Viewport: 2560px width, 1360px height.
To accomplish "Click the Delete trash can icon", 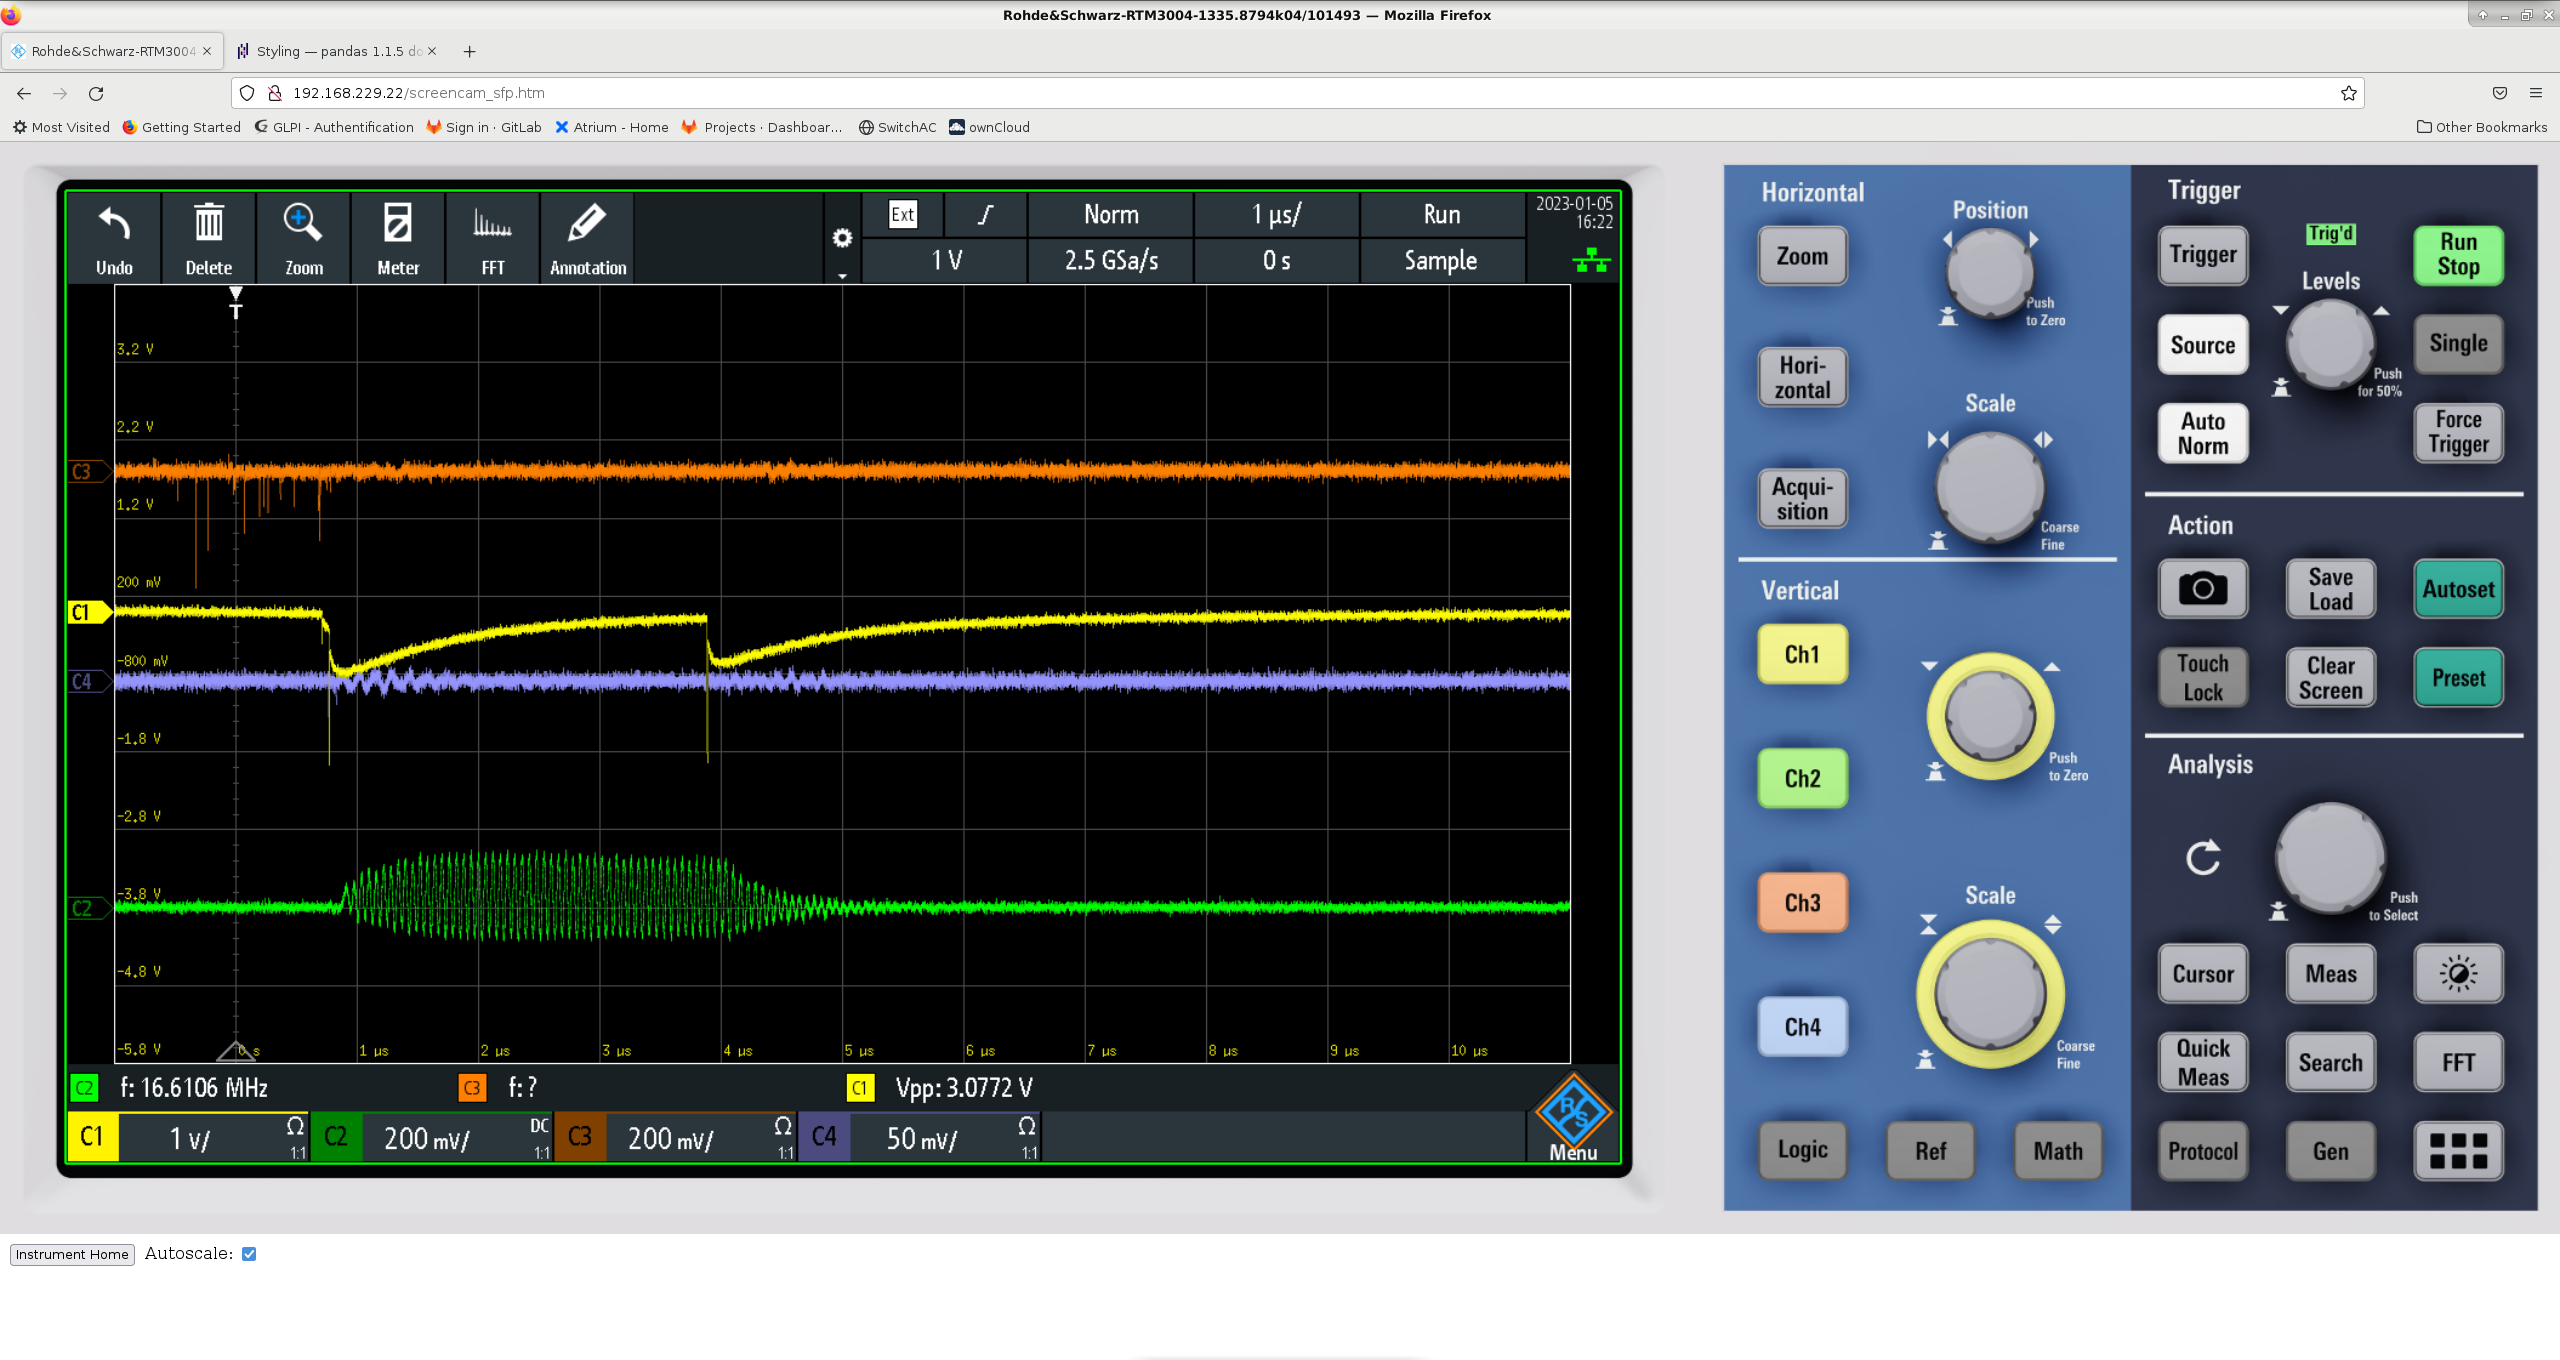I will pyautogui.click(x=208, y=225).
